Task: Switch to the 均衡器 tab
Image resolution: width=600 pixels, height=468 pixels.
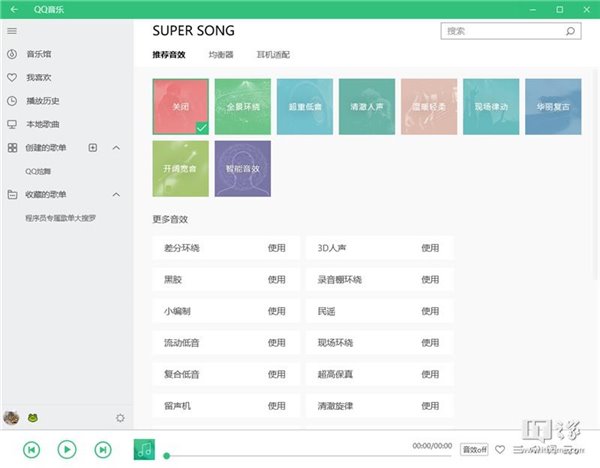Action: tap(221, 55)
